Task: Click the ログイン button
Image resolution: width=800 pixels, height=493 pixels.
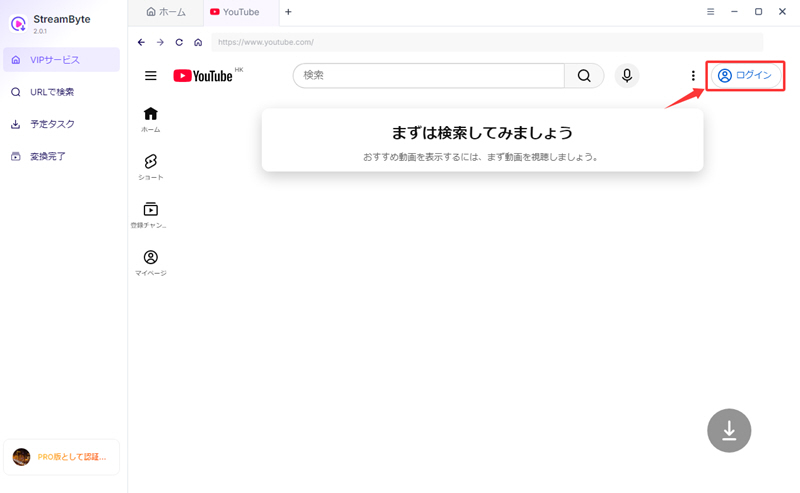Action: point(745,76)
